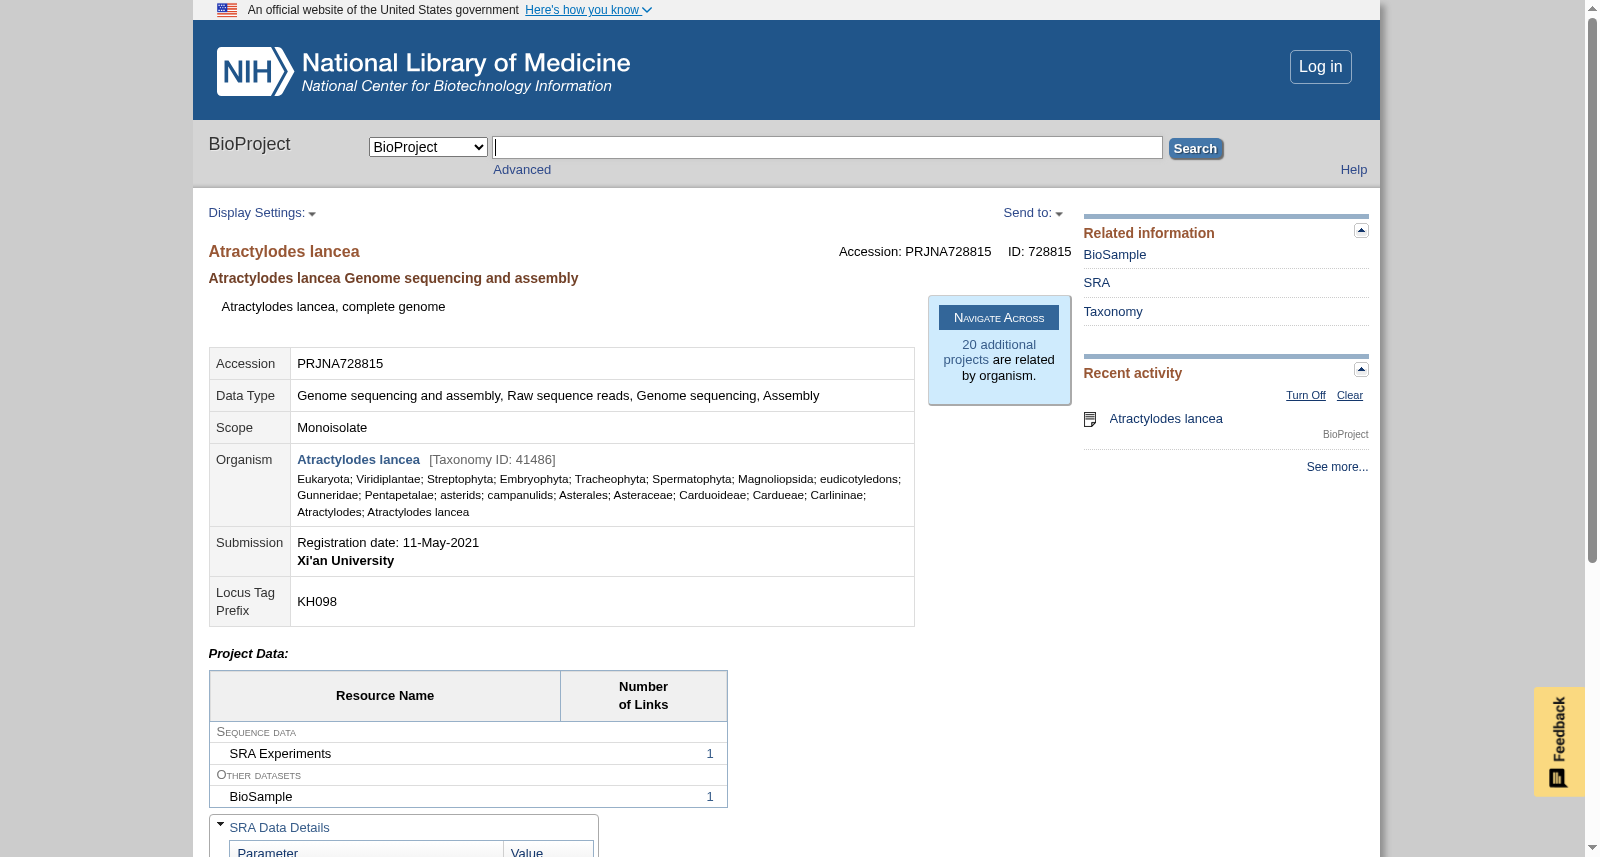Expand Display Settings menu

[262, 213]
